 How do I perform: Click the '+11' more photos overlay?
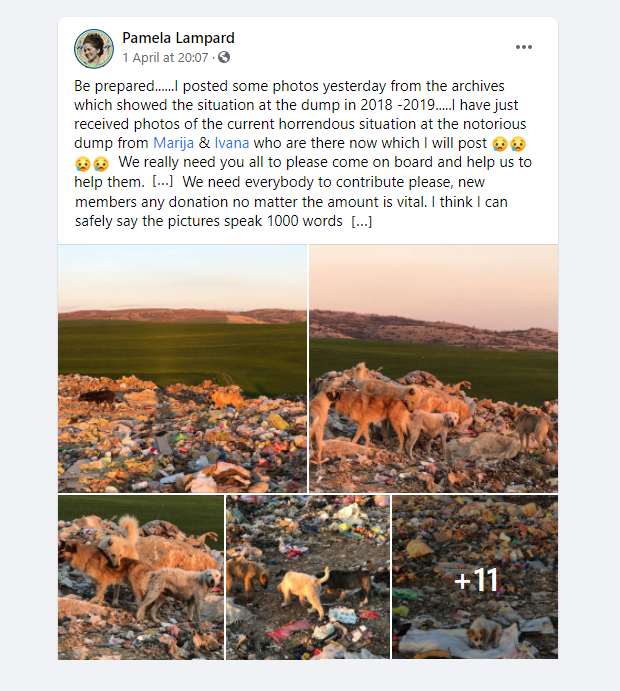tap(475, 578)
